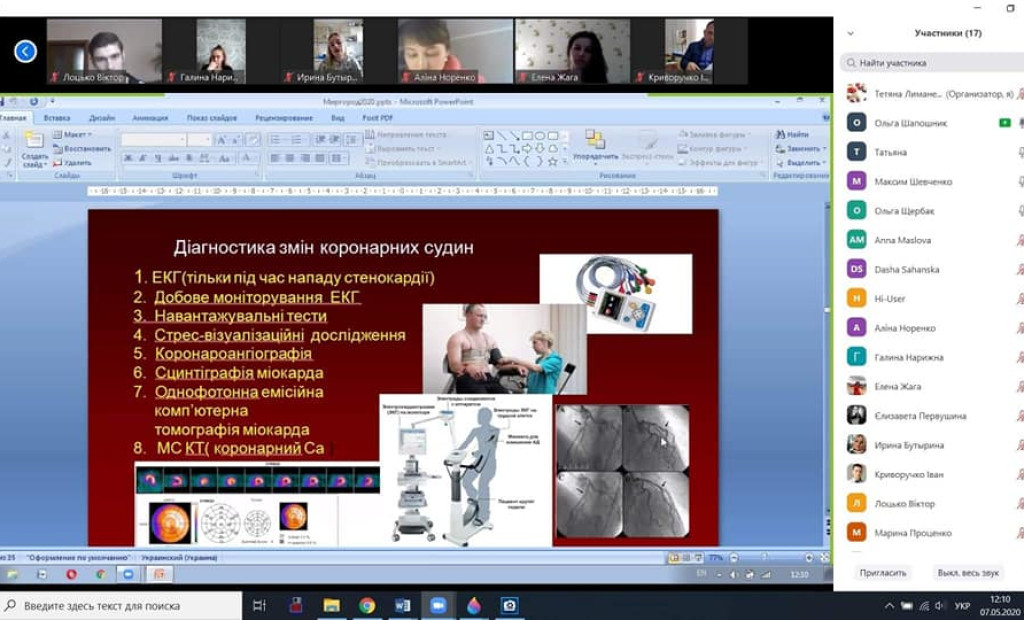Image resolution: width=1024 pixels, height=620 pixels.
Task: Expand the Shapes gallery with its arrow
Action: 565,160
